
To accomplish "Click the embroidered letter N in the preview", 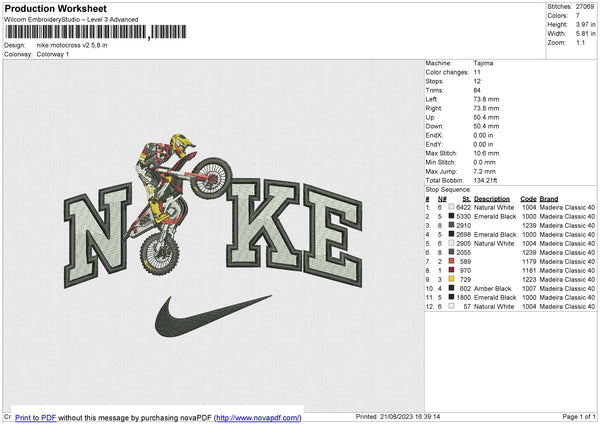I will 98,237.
